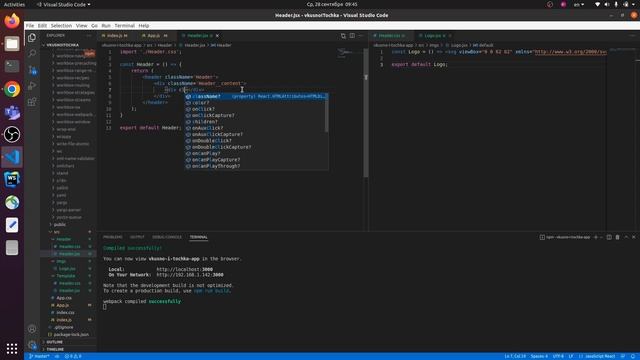Click the UTF-8 encoding status
Image resolution: width=640 pixels, height=360 pixels.
(558, 356)
